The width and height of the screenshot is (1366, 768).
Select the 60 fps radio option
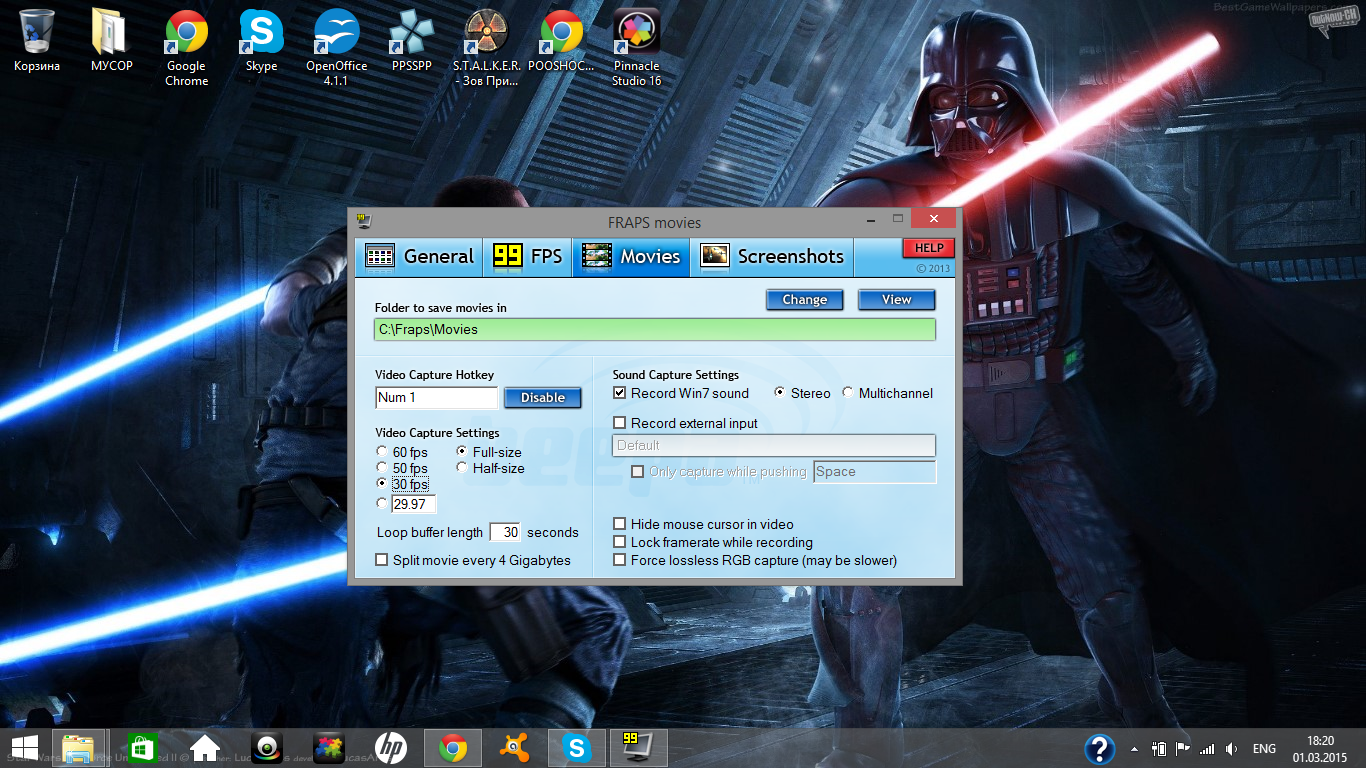382,452
